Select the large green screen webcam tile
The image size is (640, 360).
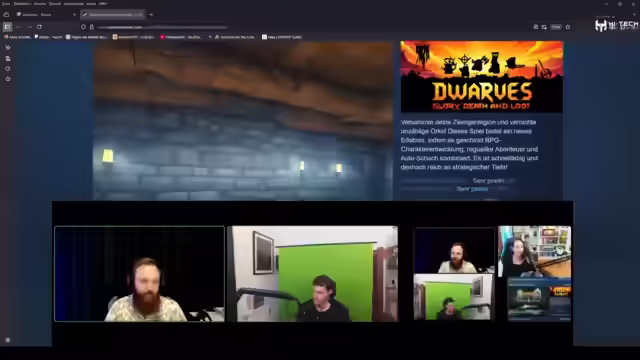[312, 274]
